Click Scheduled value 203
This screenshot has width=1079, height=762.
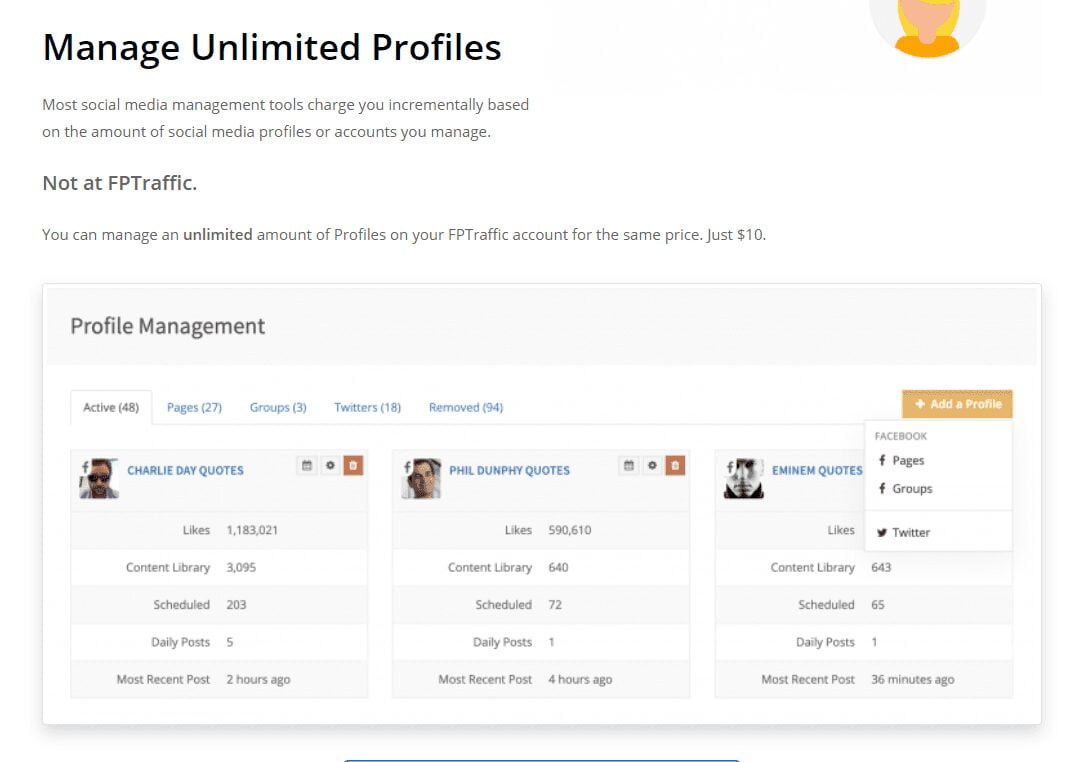coord(236,604)
